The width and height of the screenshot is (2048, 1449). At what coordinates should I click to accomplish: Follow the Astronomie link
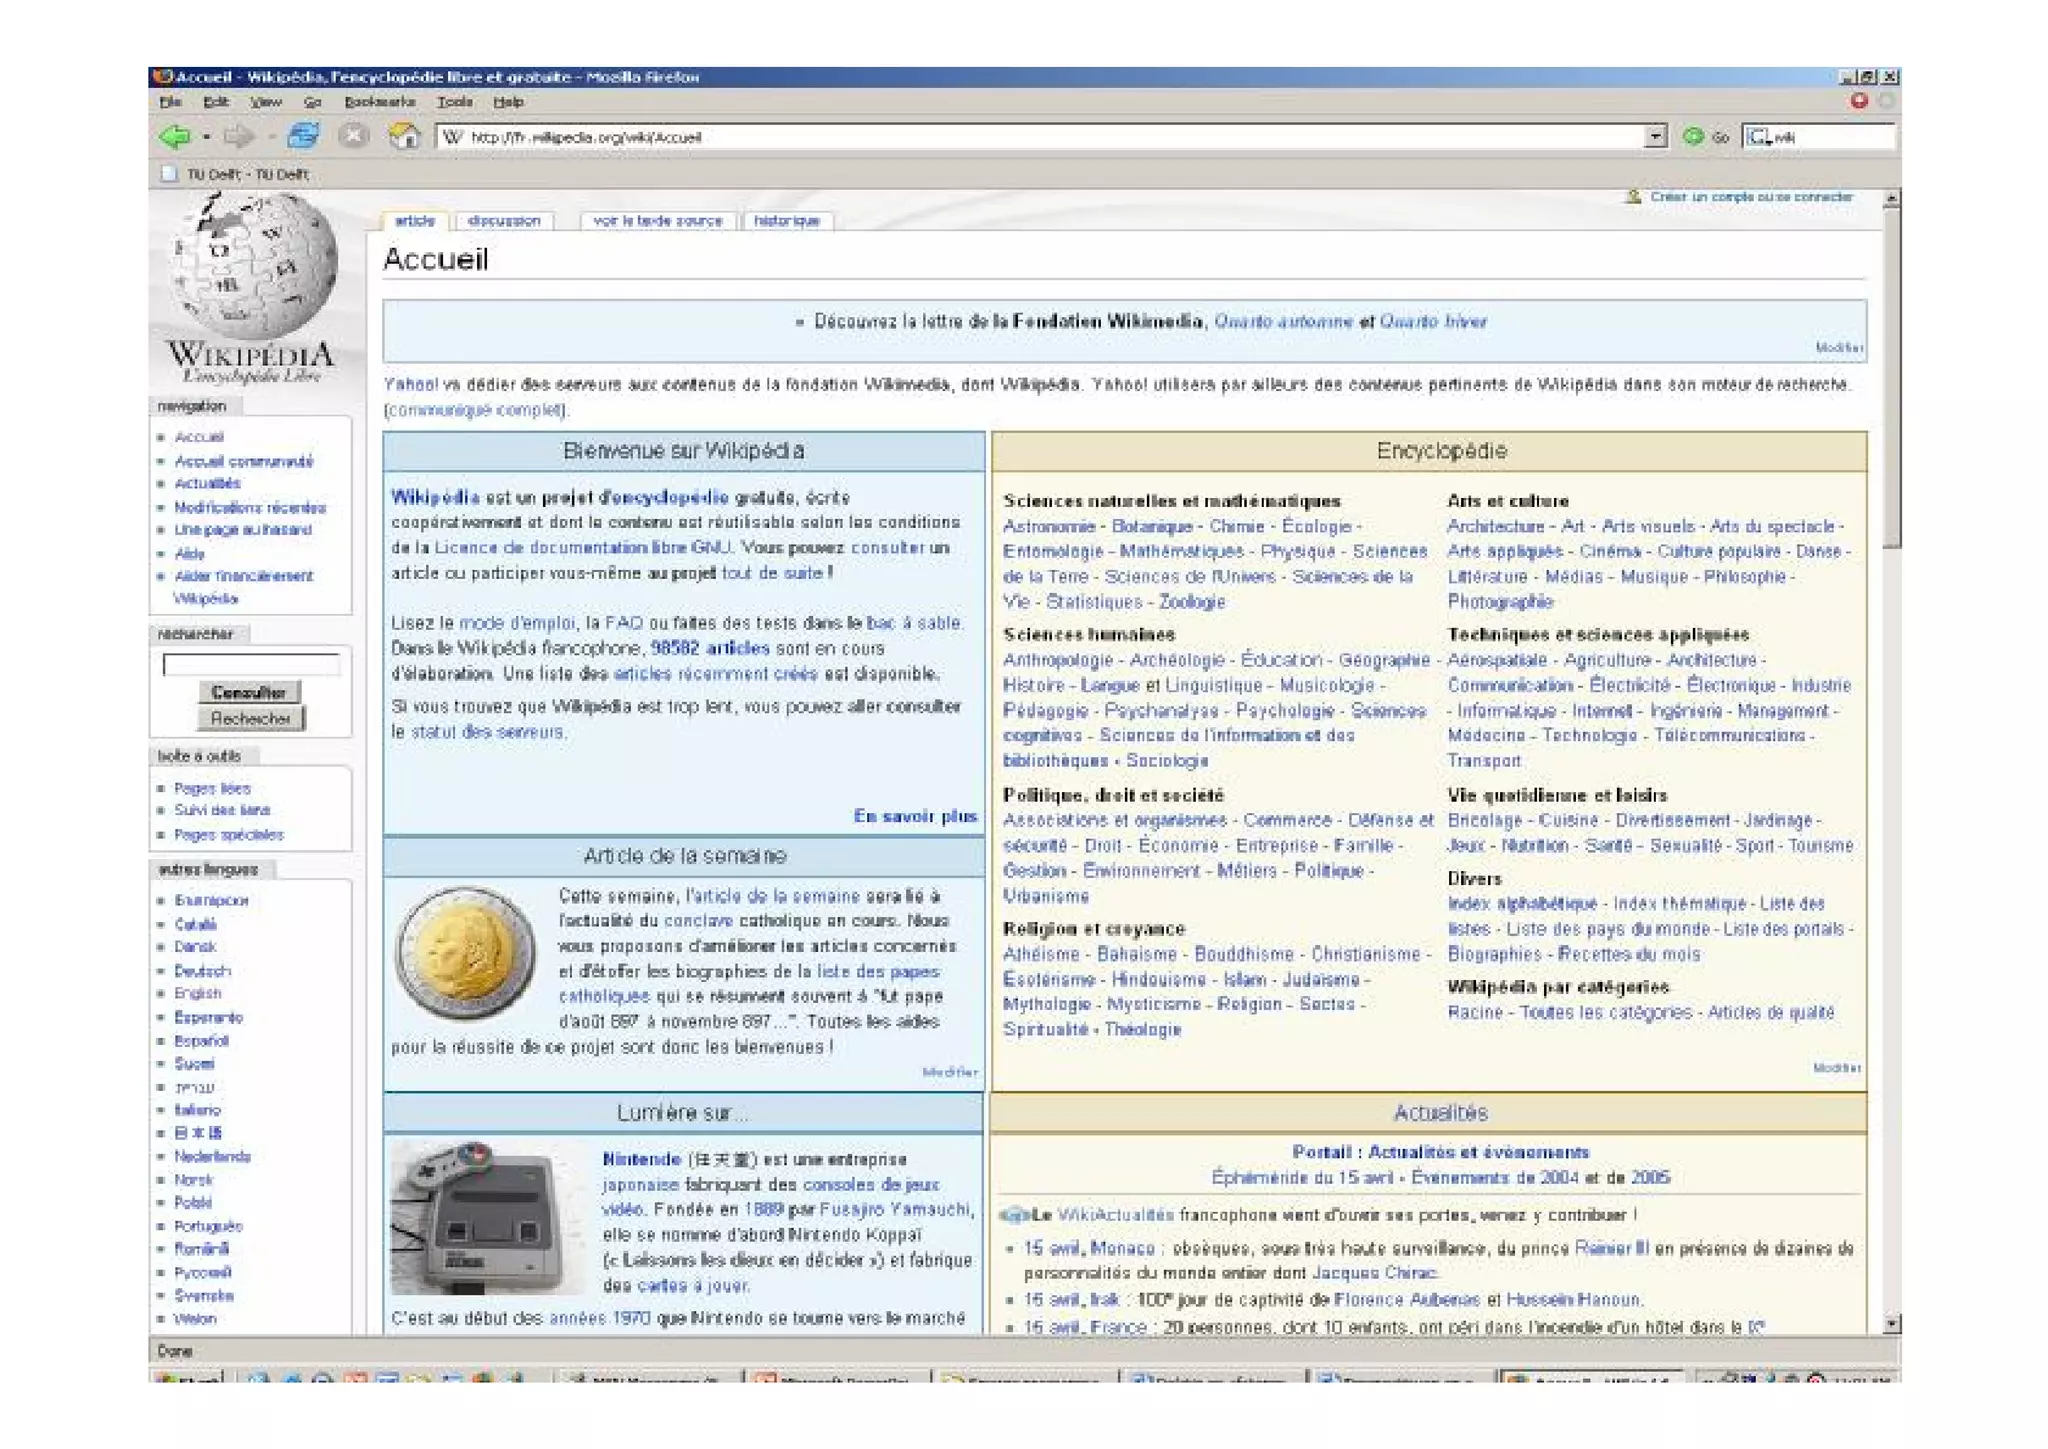tap(1048, 527)
